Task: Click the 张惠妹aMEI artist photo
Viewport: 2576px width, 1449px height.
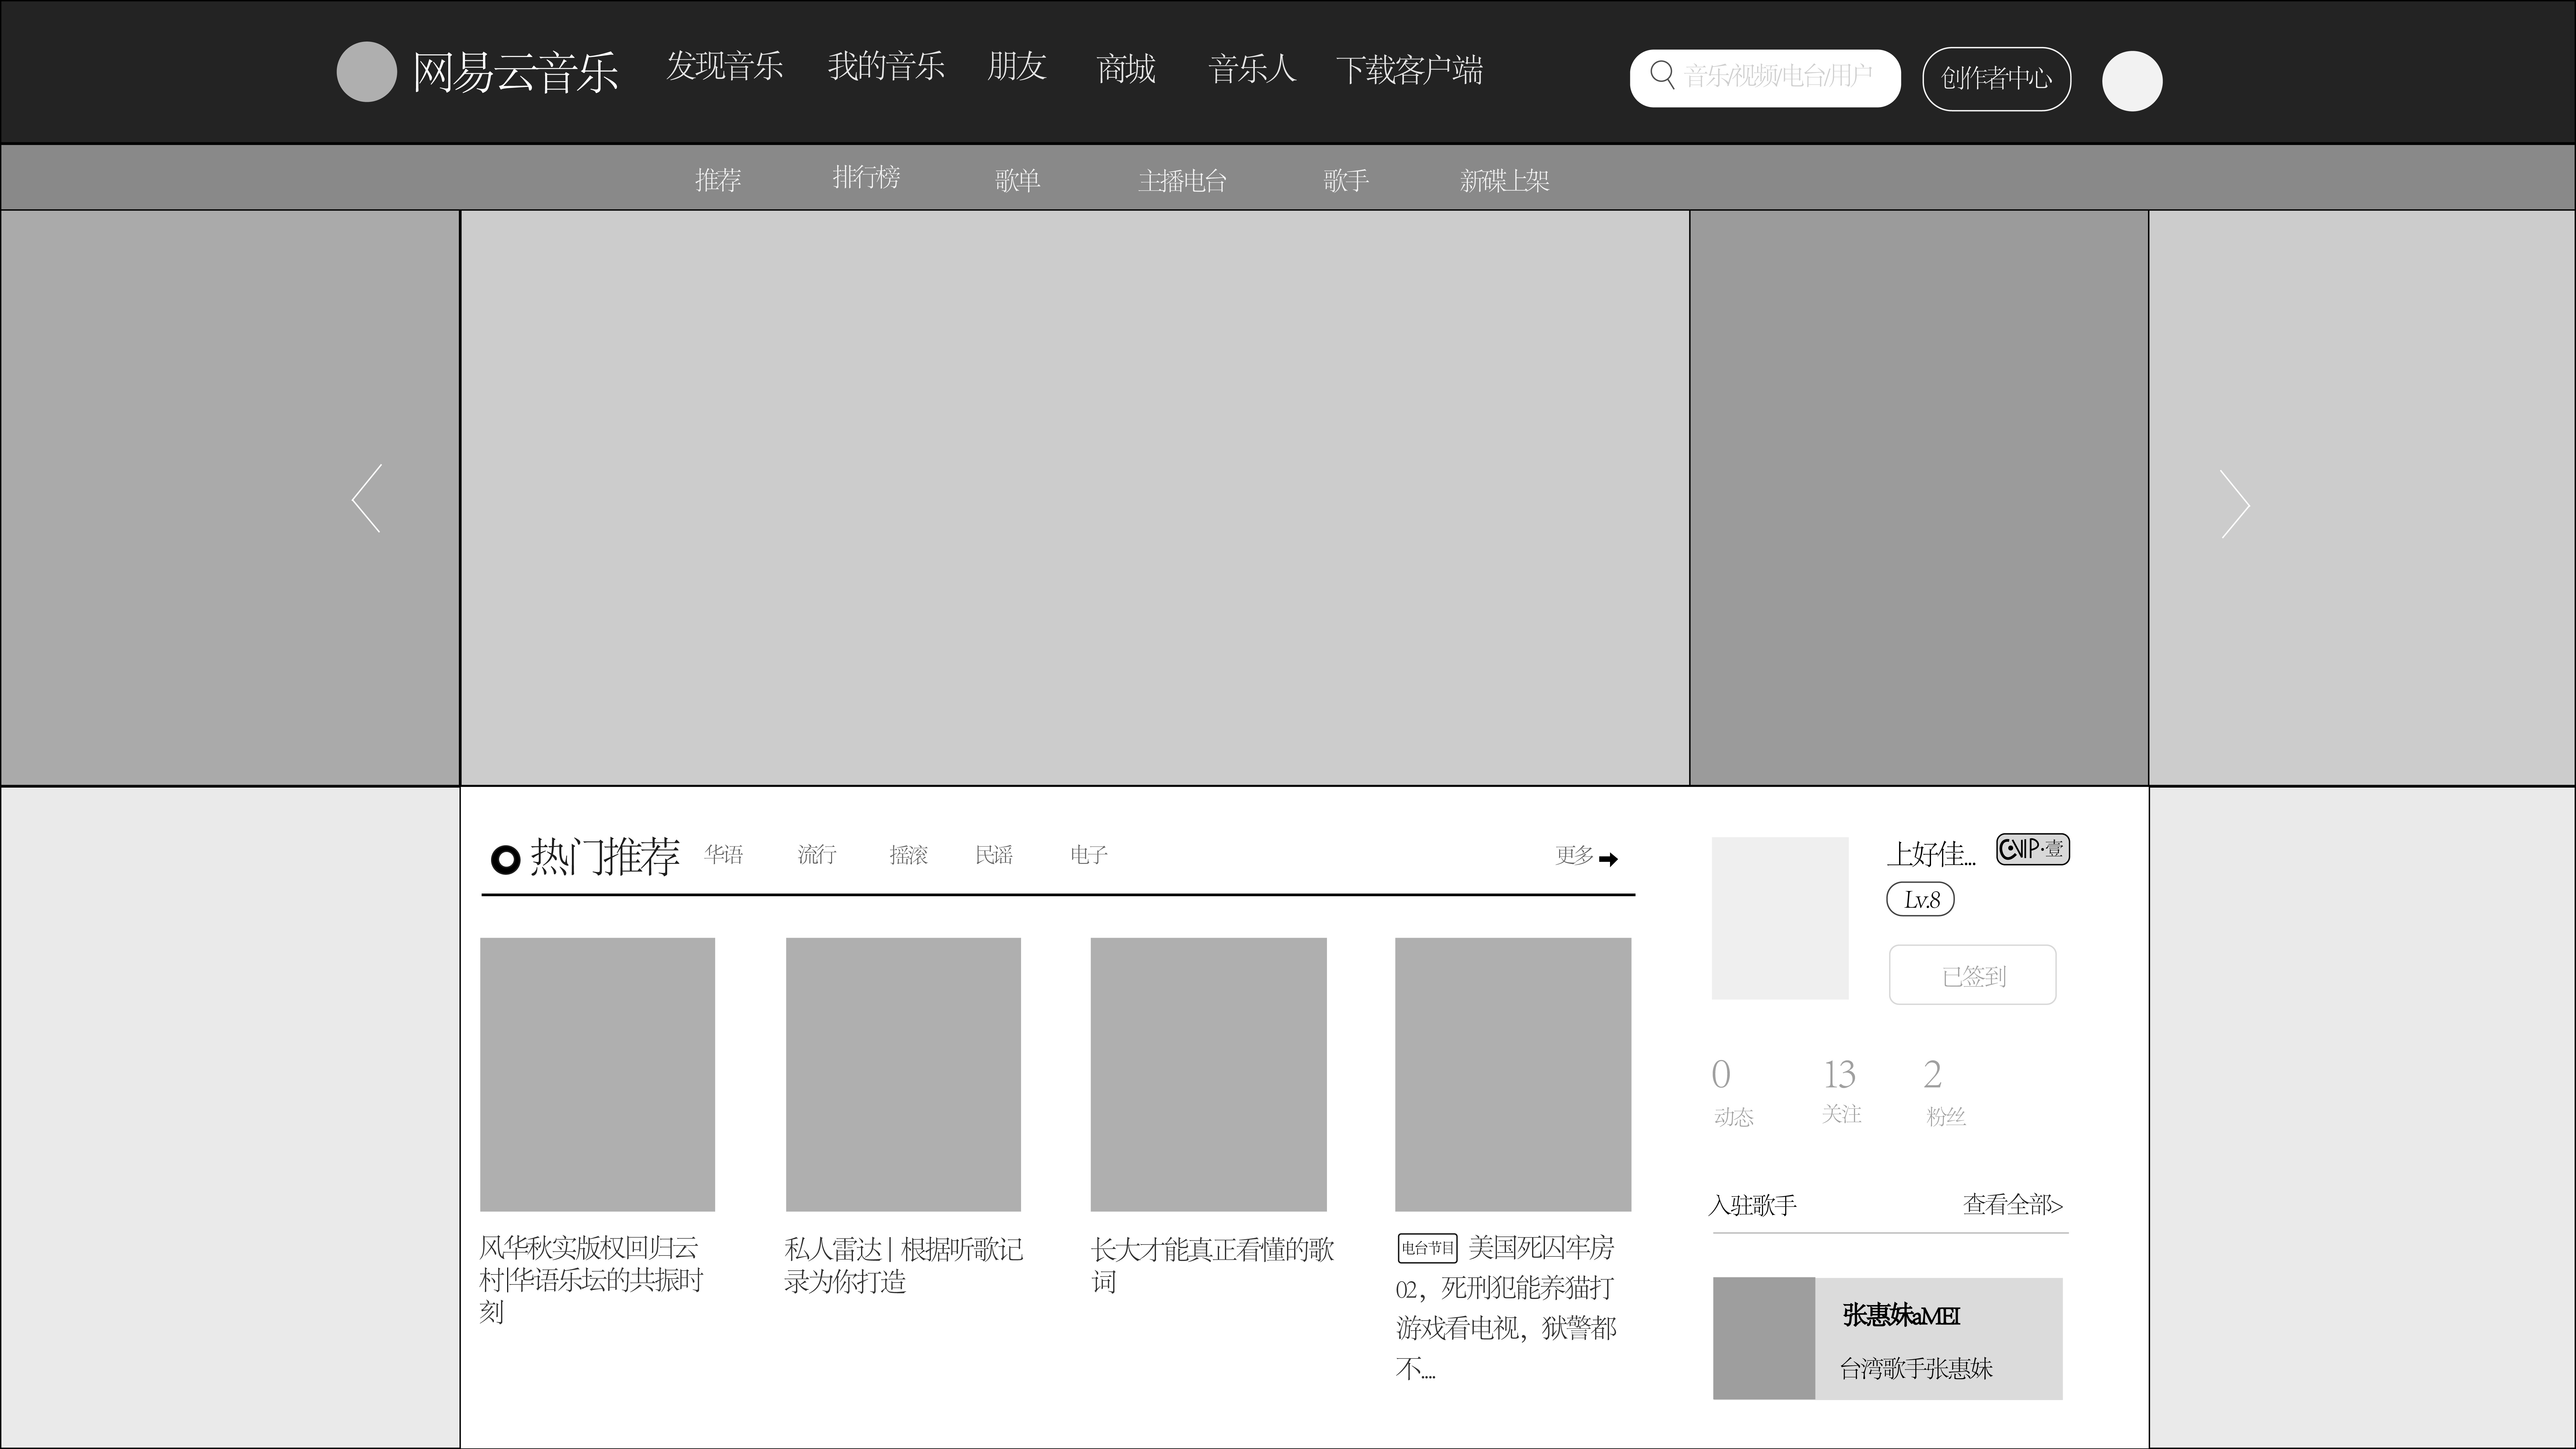Action: pyautogui.click(x=1764, y=1338)
